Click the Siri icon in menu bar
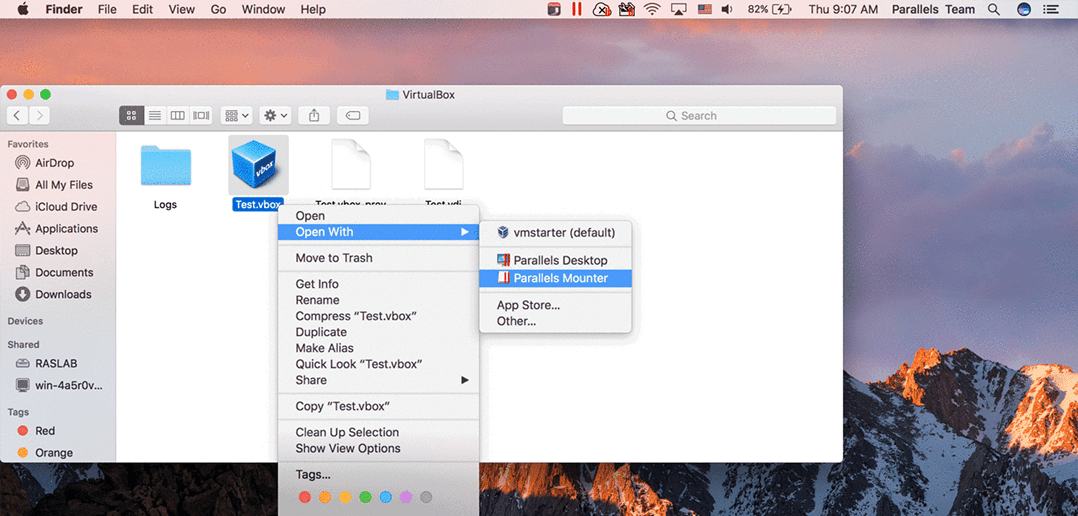The image size is (1078, 516). coord(1024,9)
